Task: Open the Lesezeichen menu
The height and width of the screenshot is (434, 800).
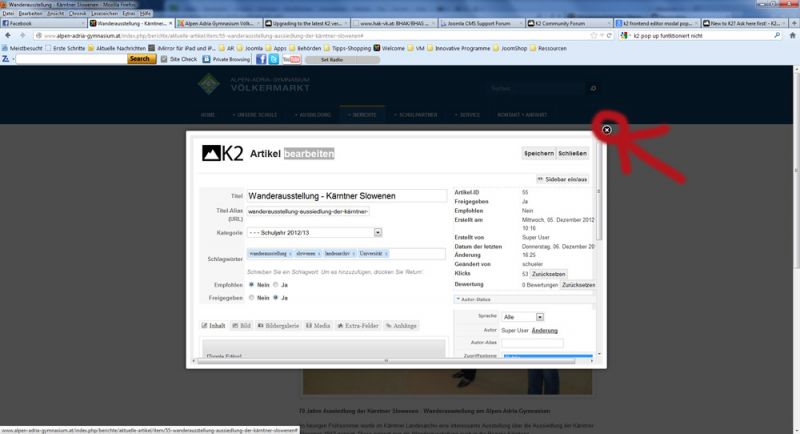Action: tap(105, 13)
